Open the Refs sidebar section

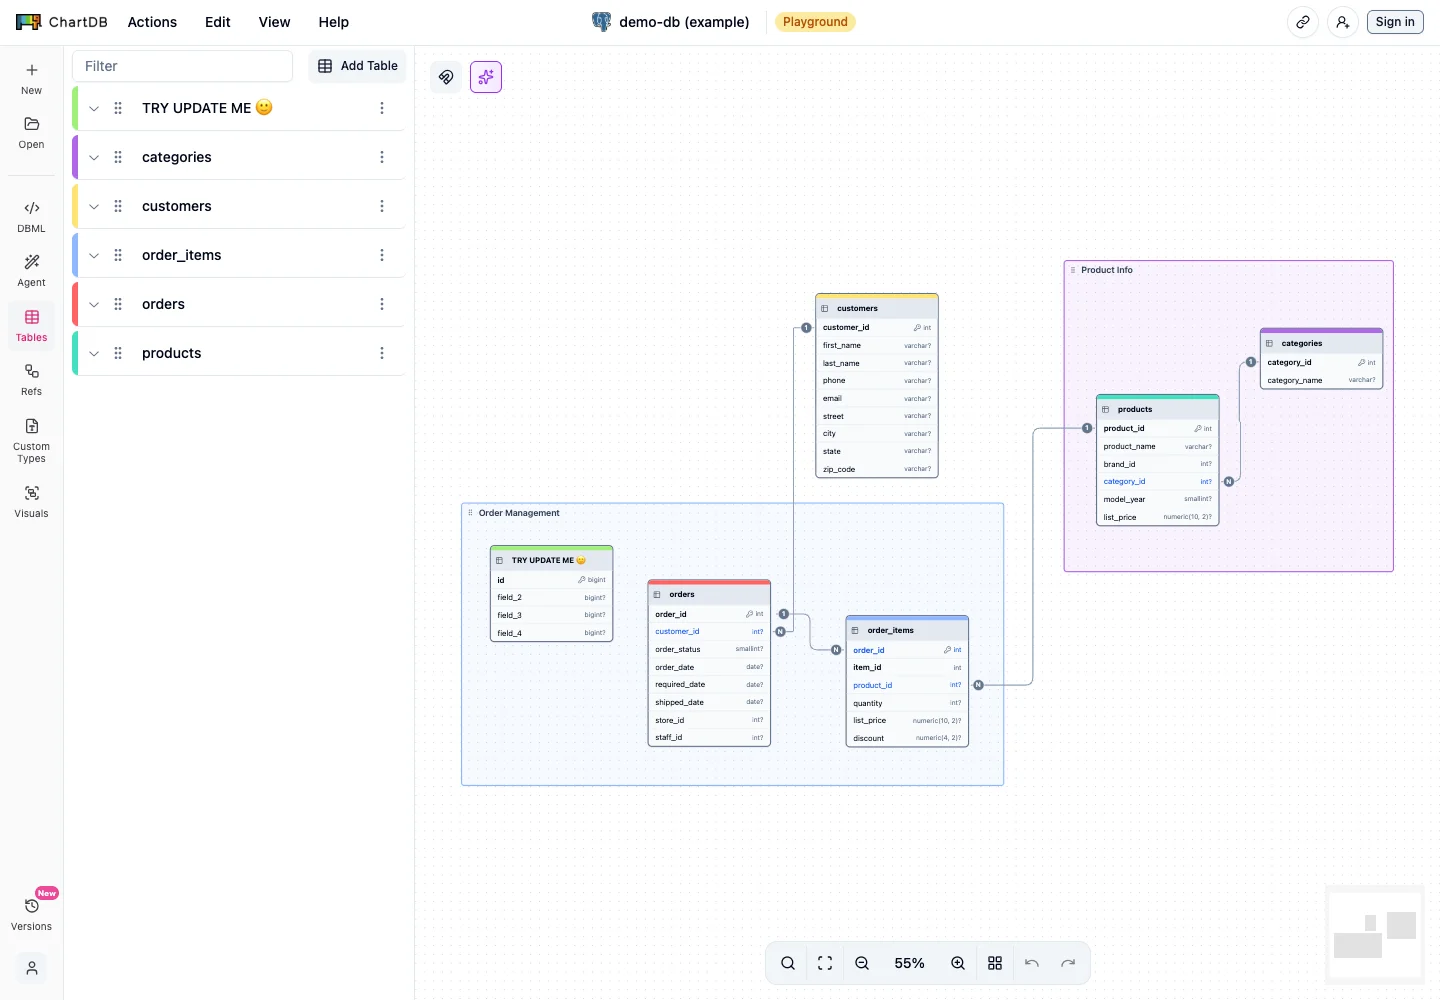(x=32, y=379)
